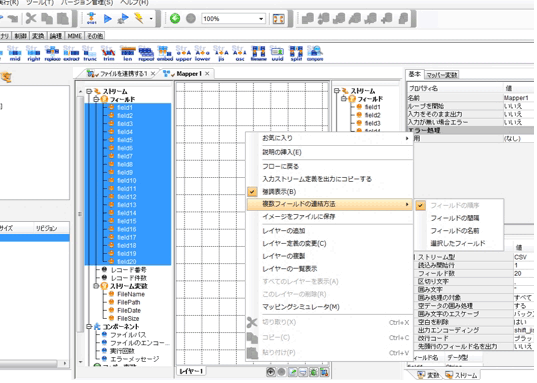The height and width of the screenshot is (383, 537).
Task: Close the Mapper1 tab
Action: [207, 74]
